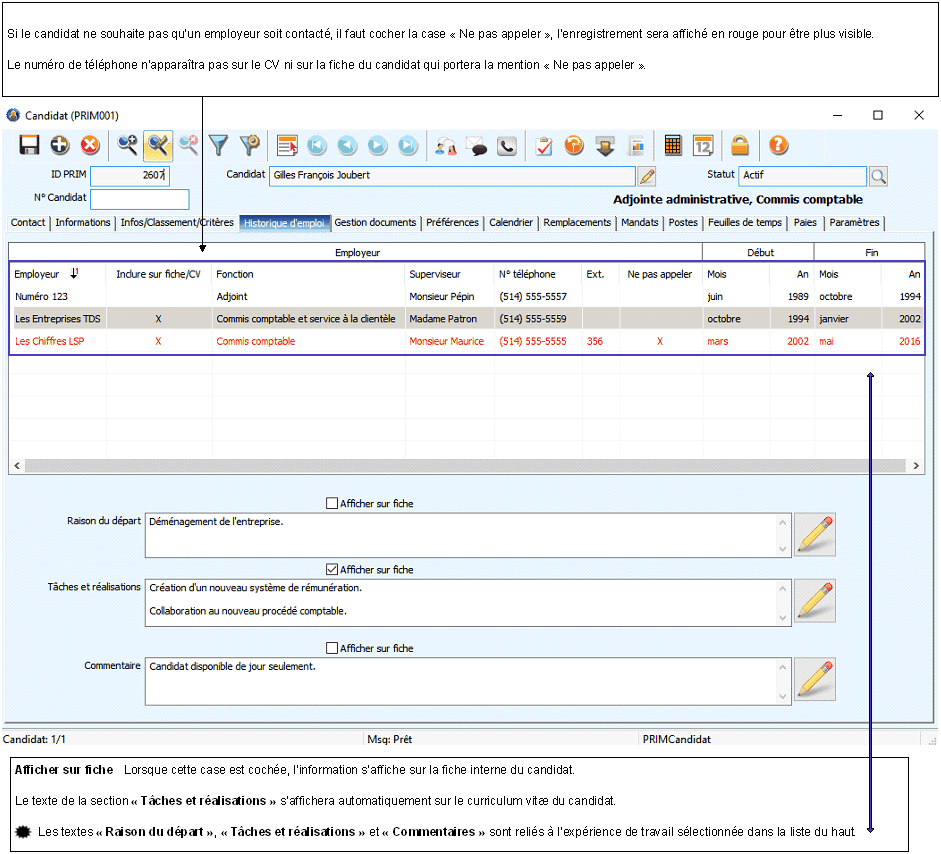Open the Feuilles de temps tab

coord(745,223)
